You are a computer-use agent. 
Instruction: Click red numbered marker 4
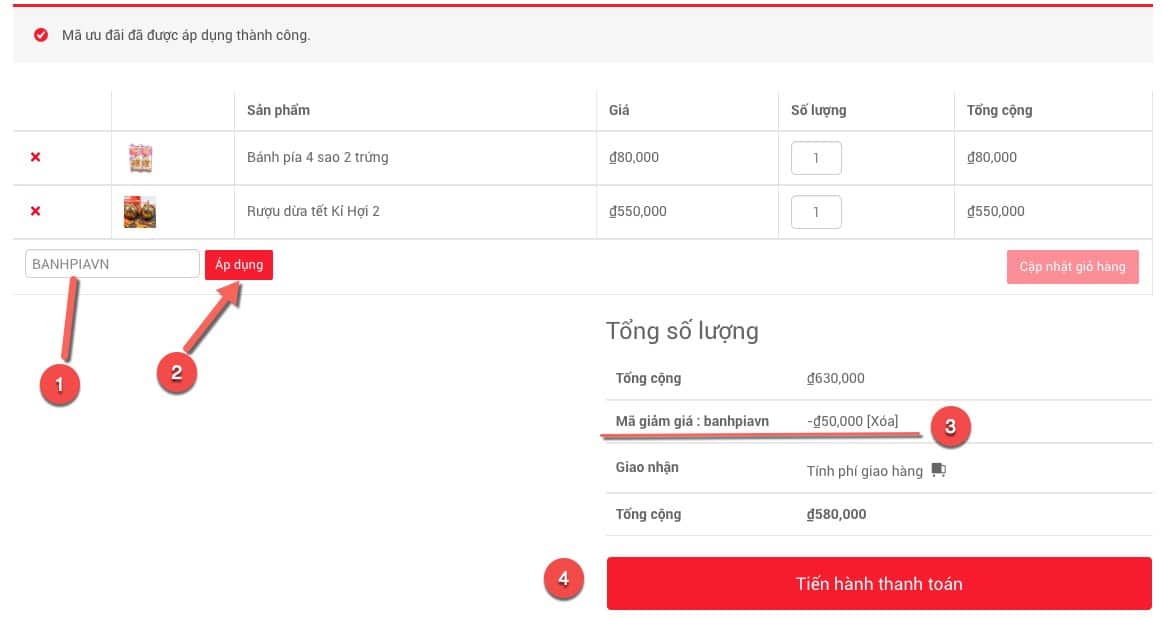pyautogui.click(x=564, y=579)
